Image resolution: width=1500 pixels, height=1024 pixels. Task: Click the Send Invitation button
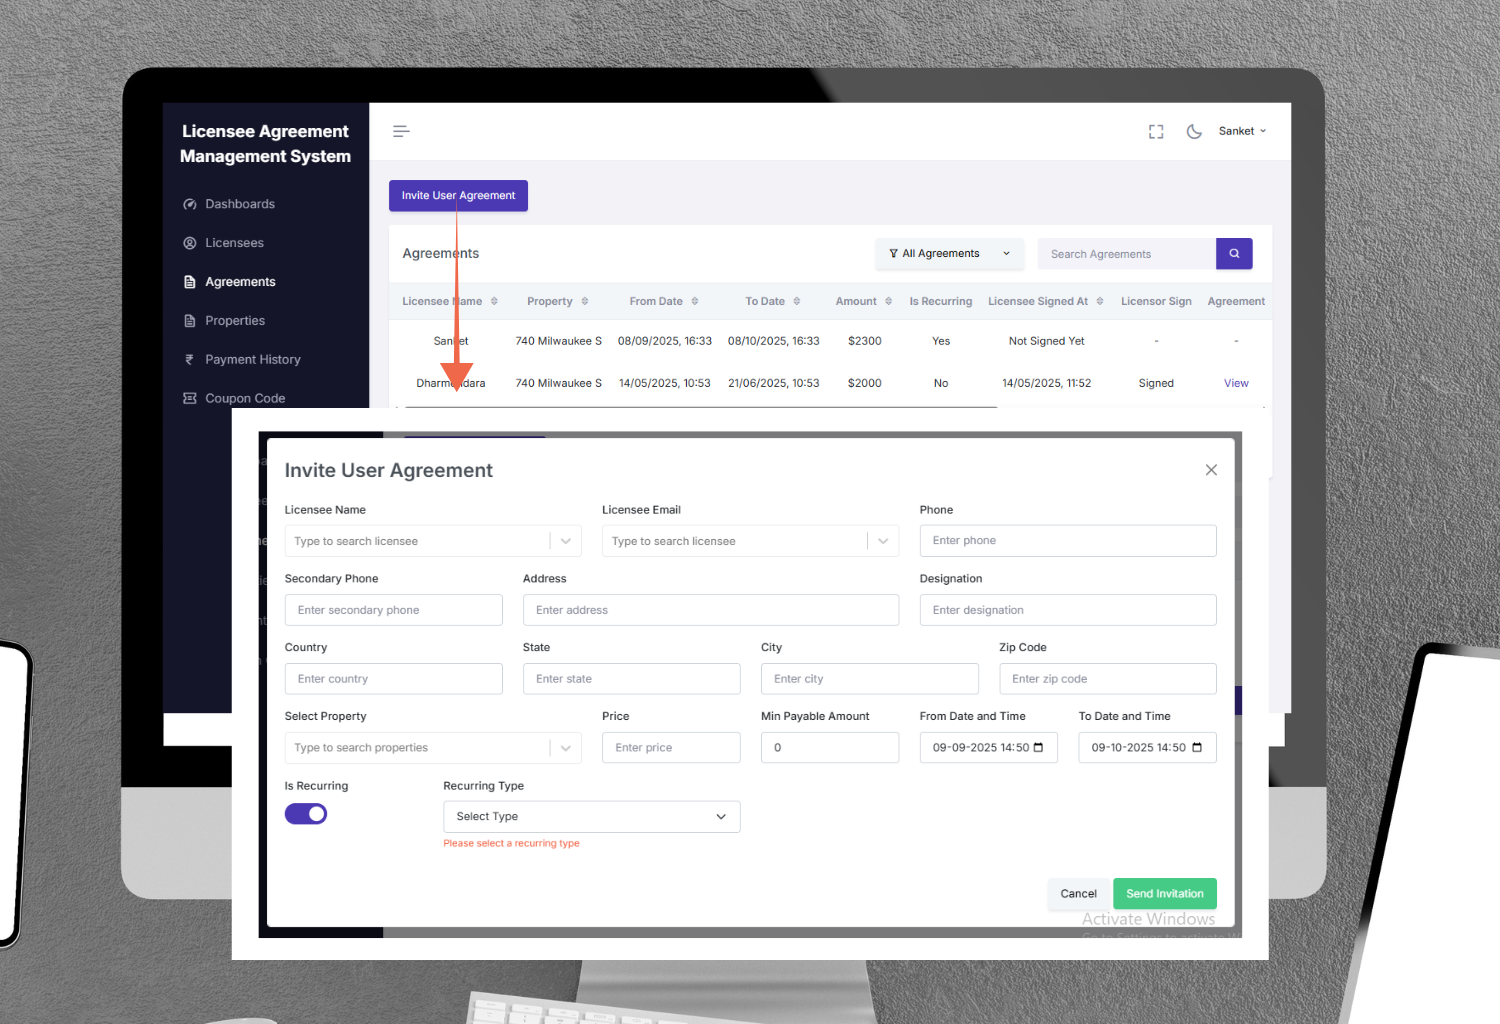tap(1164, 894)
